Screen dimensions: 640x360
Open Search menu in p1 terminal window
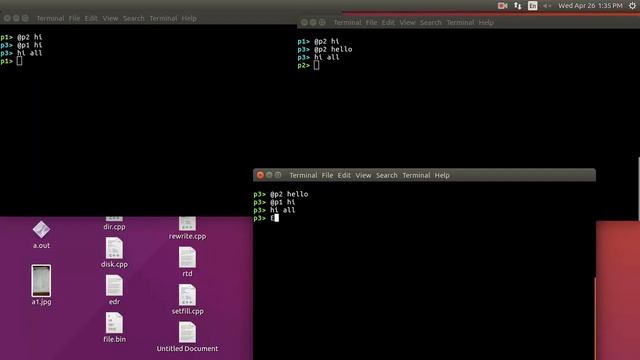(133, 18)
